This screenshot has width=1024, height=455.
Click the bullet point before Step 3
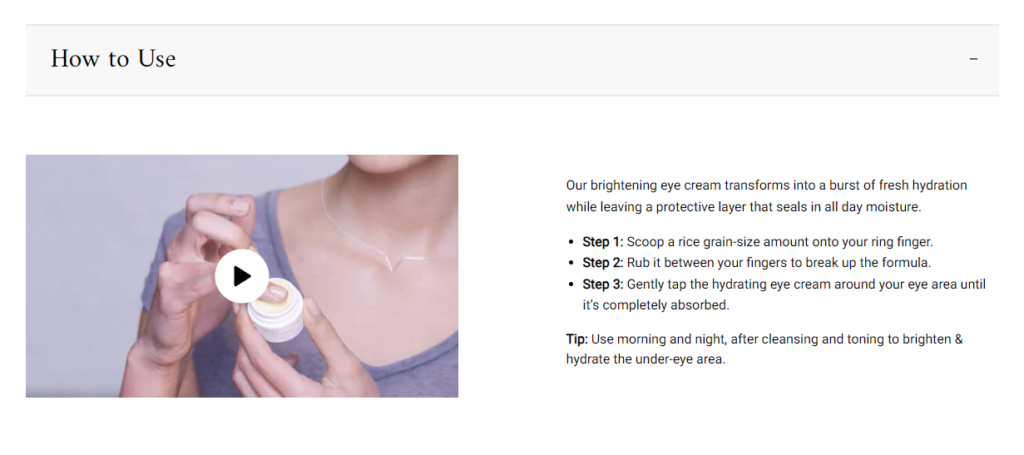pyautogui.click(x=572, y=285)
